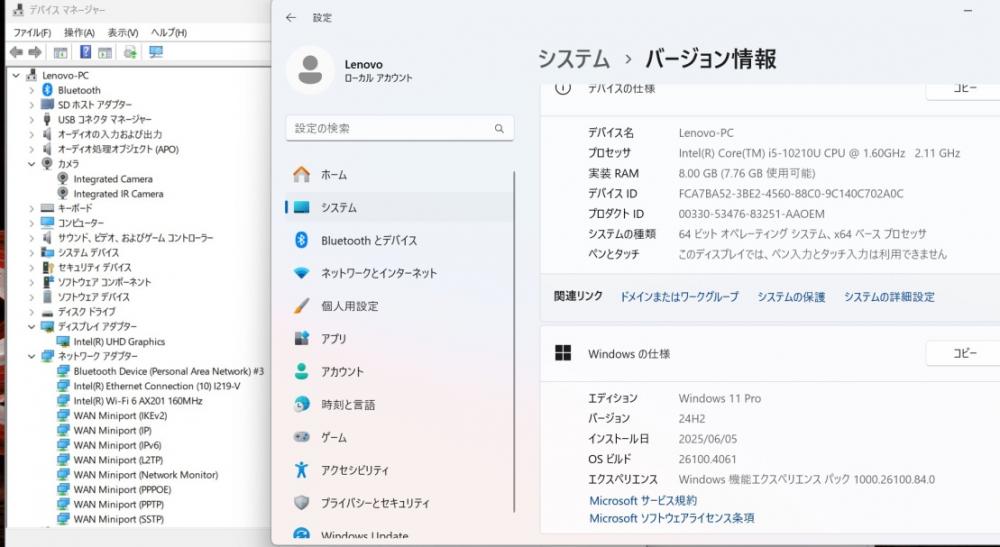This screenshot has width=1000, height=547.
Task: Open the アクセシビリティ settings page
Action: [x=354, y=470]
